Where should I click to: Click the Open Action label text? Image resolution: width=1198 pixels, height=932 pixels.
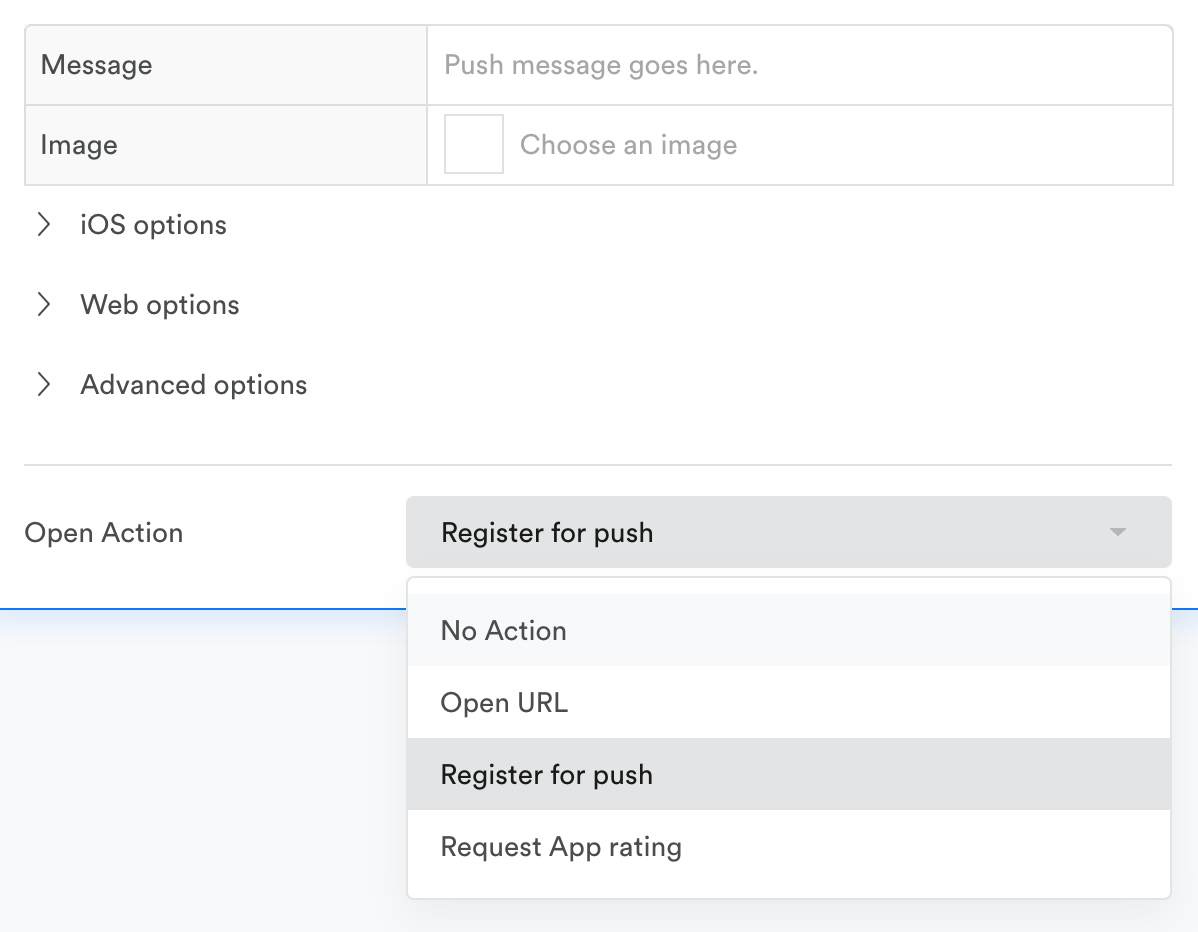click(x=104, y=533)
